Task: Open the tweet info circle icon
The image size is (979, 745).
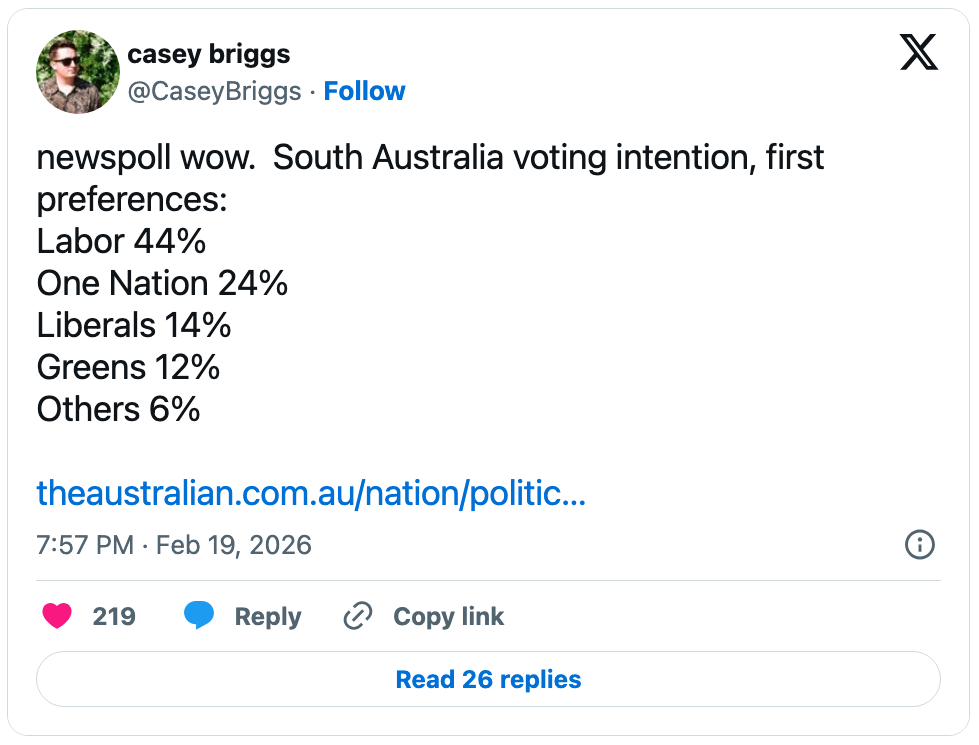Action: click(x=919, y=545)
